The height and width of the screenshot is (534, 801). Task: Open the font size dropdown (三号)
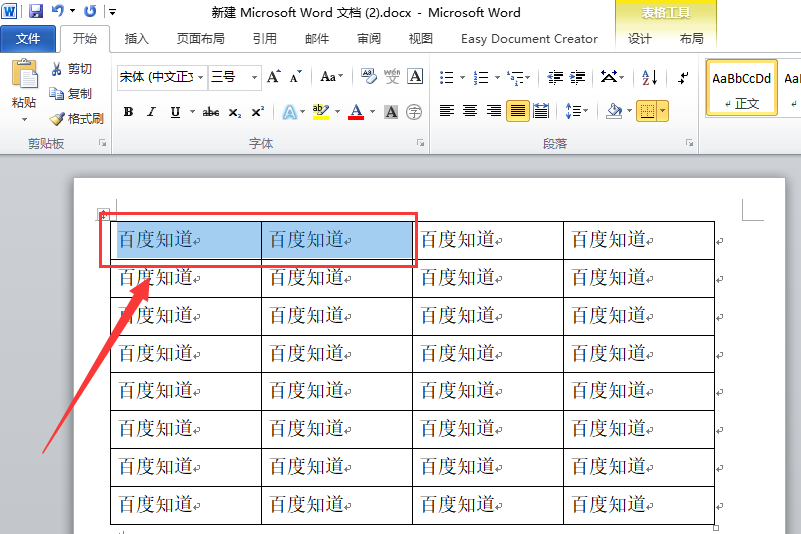(x=254, y=78)
